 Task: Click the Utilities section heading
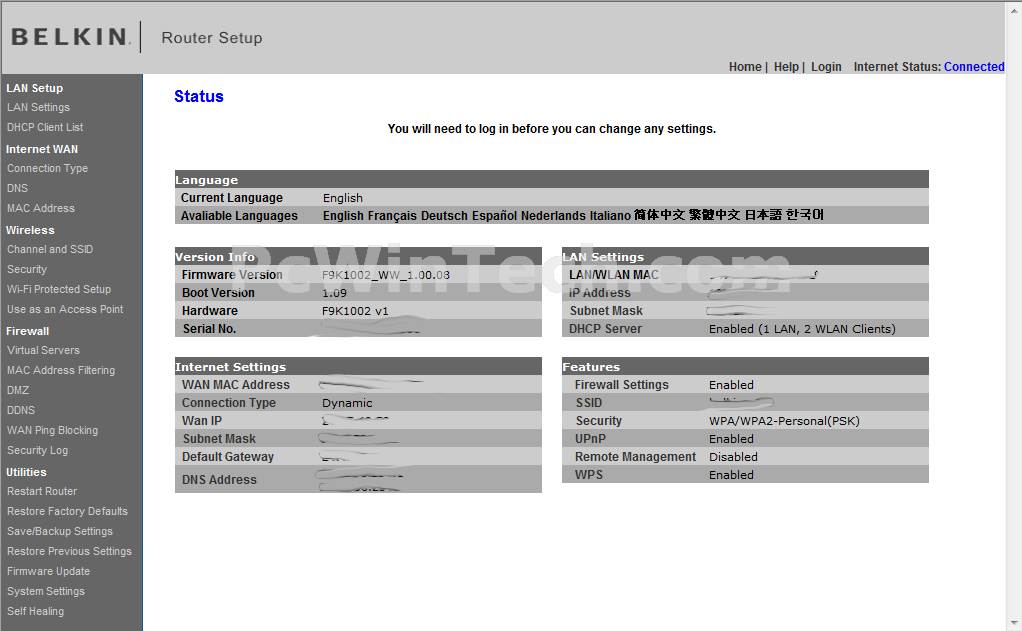(26, 472)
